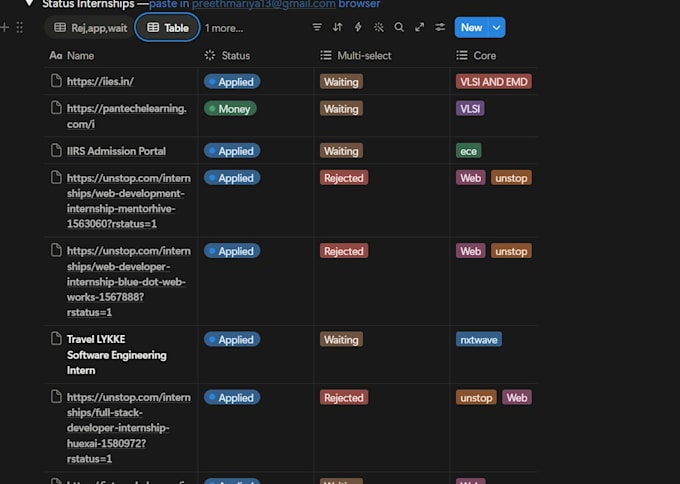Screen dimensions: 680x484
Task: Click page icon of blue-dot-web-works row
Action: (56, 250)
